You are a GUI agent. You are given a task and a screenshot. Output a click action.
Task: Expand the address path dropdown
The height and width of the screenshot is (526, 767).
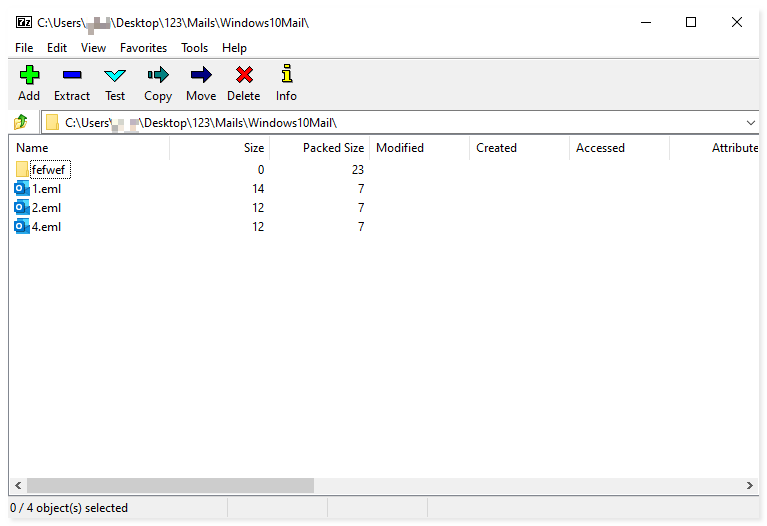click(751, 123)
